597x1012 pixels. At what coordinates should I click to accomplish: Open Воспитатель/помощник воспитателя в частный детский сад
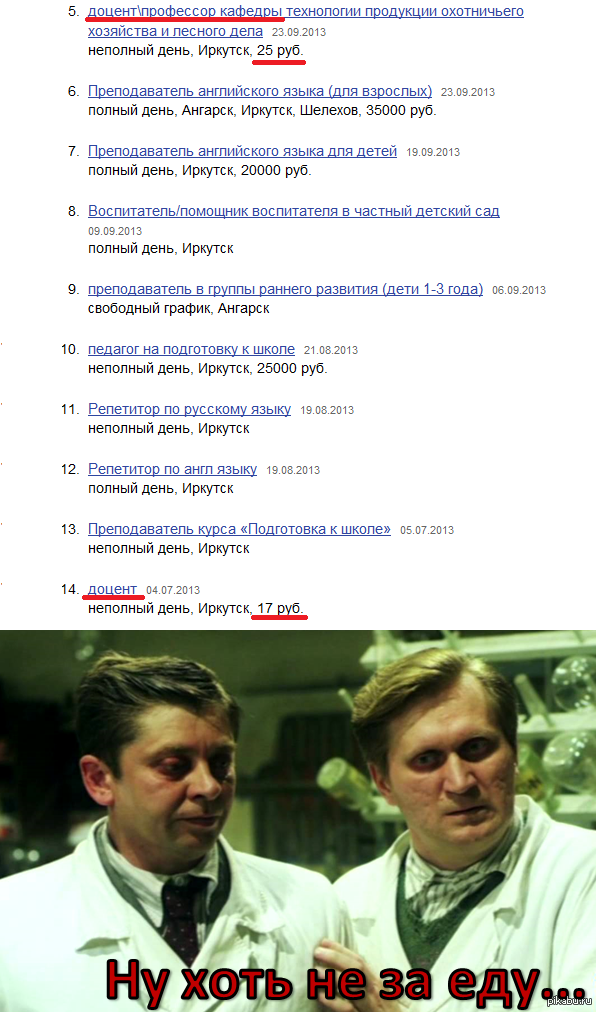294,211
